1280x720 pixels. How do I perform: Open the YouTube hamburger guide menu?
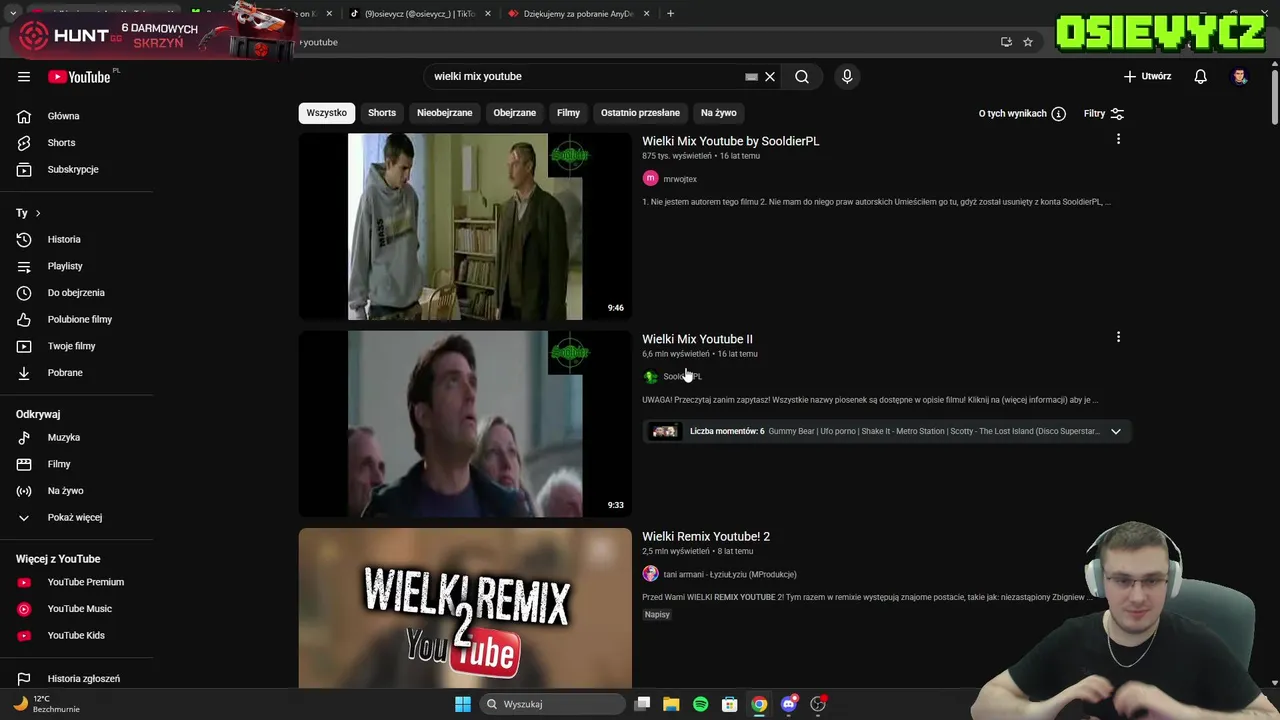24,77
